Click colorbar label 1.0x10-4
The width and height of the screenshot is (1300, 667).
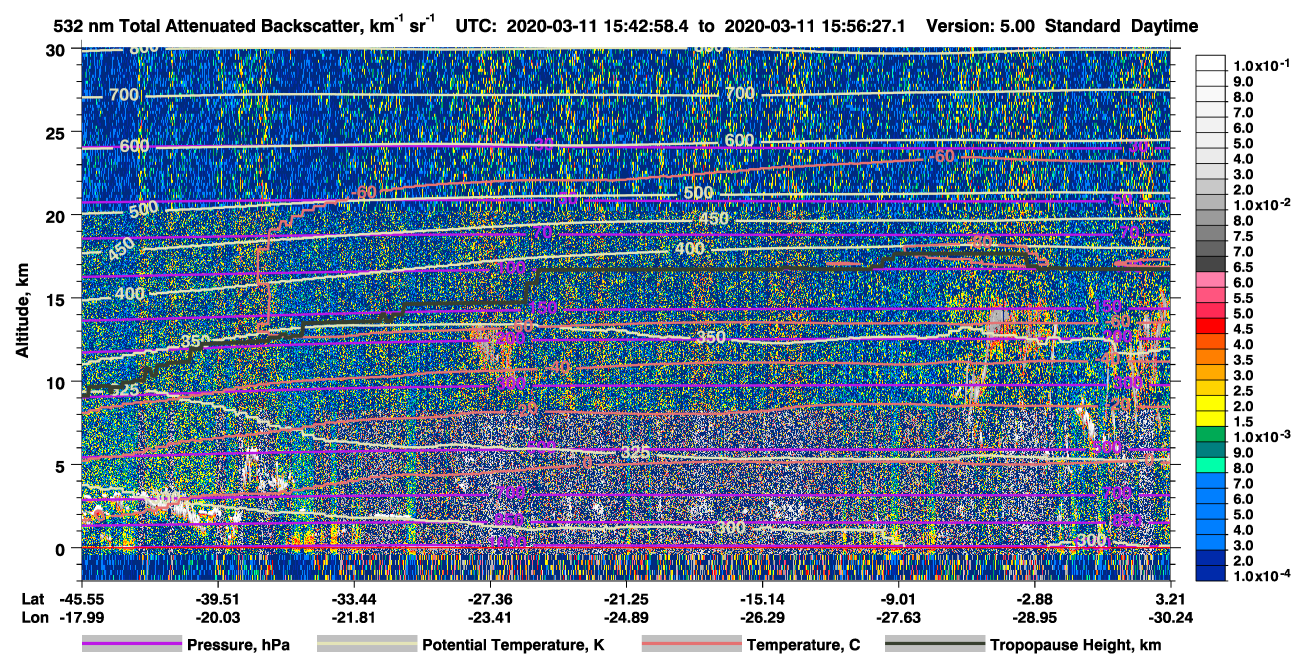tap(1263, 576)
